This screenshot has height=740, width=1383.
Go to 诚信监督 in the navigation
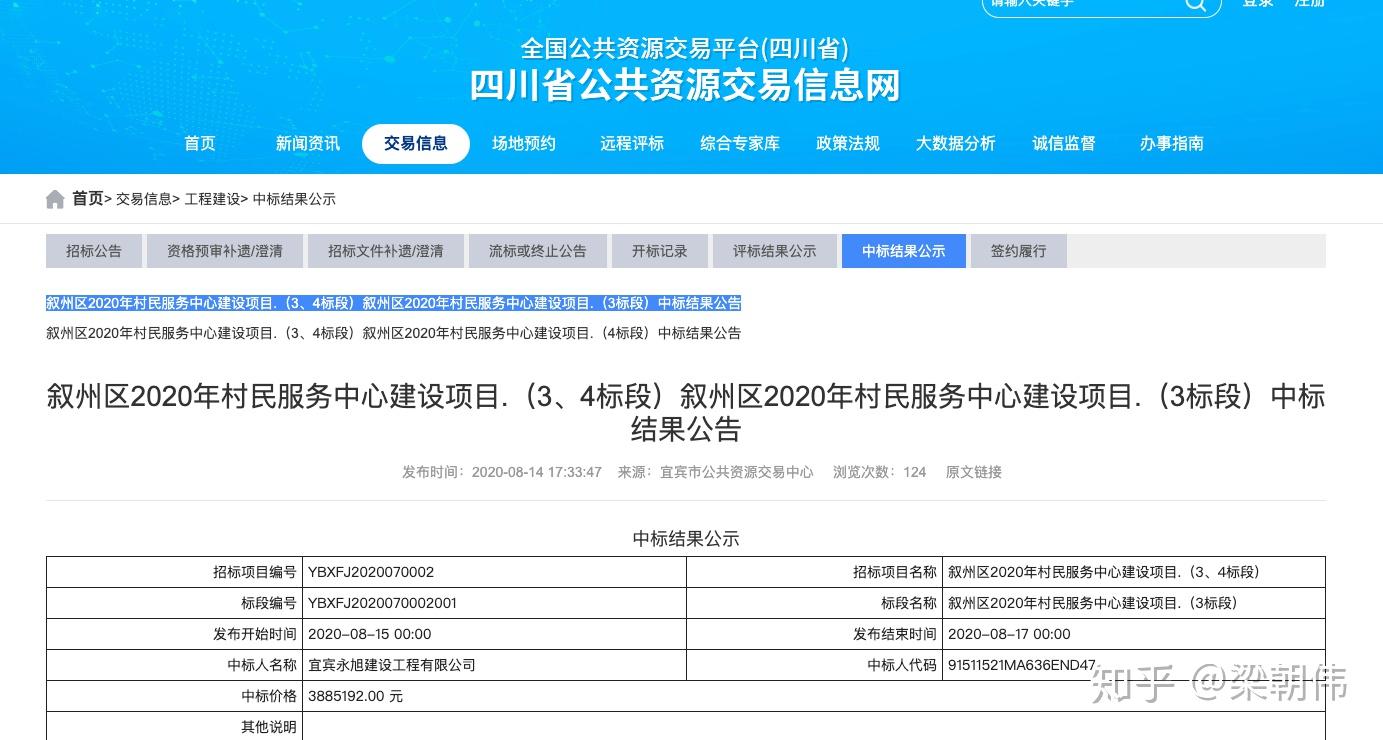[1064, 144]
